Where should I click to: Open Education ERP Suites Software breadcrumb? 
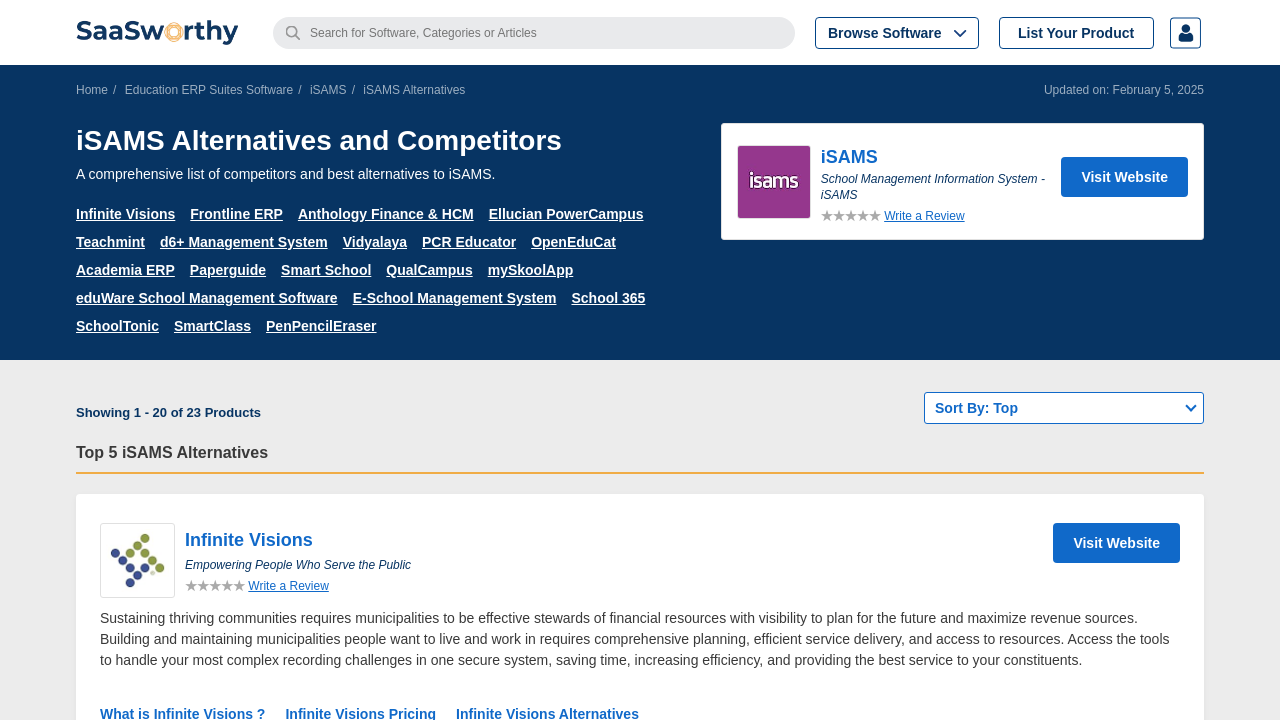point(208,90)
